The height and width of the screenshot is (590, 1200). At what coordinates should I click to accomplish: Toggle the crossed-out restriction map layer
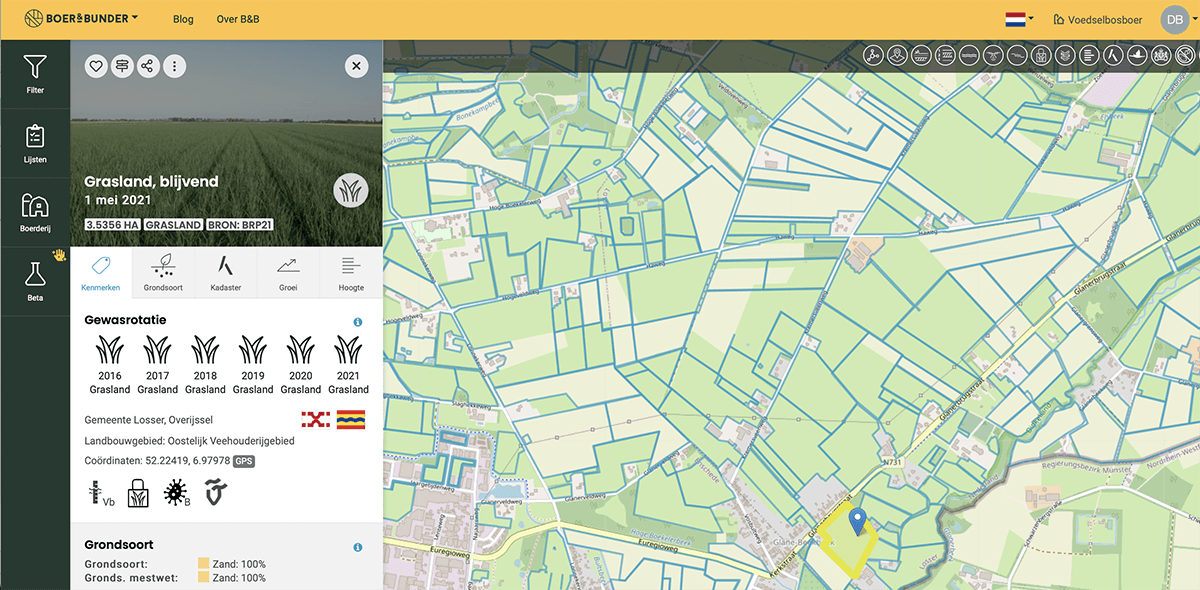pyautogui.click(x=1186, y=55)
